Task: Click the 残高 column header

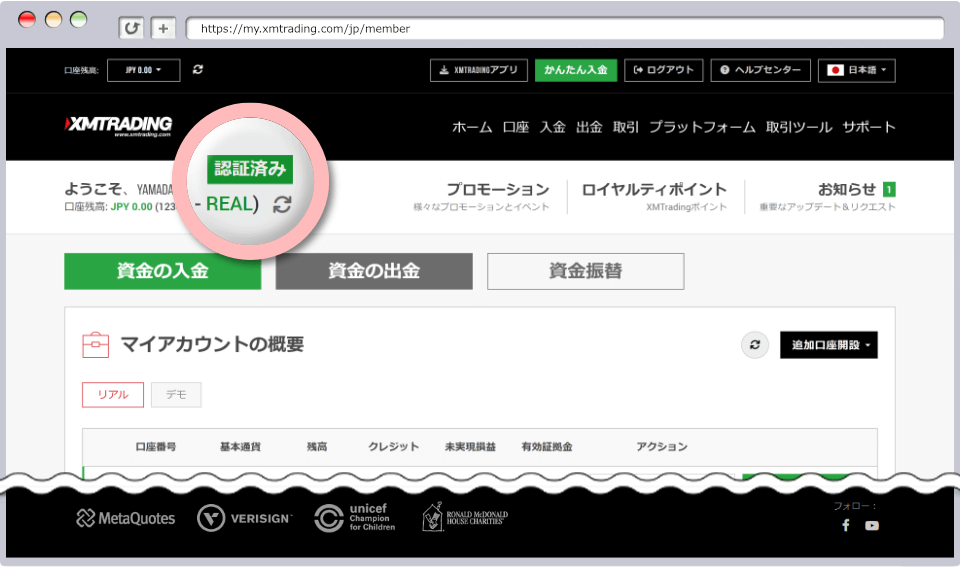Action: pyautogui.click(x=317, y=447)
